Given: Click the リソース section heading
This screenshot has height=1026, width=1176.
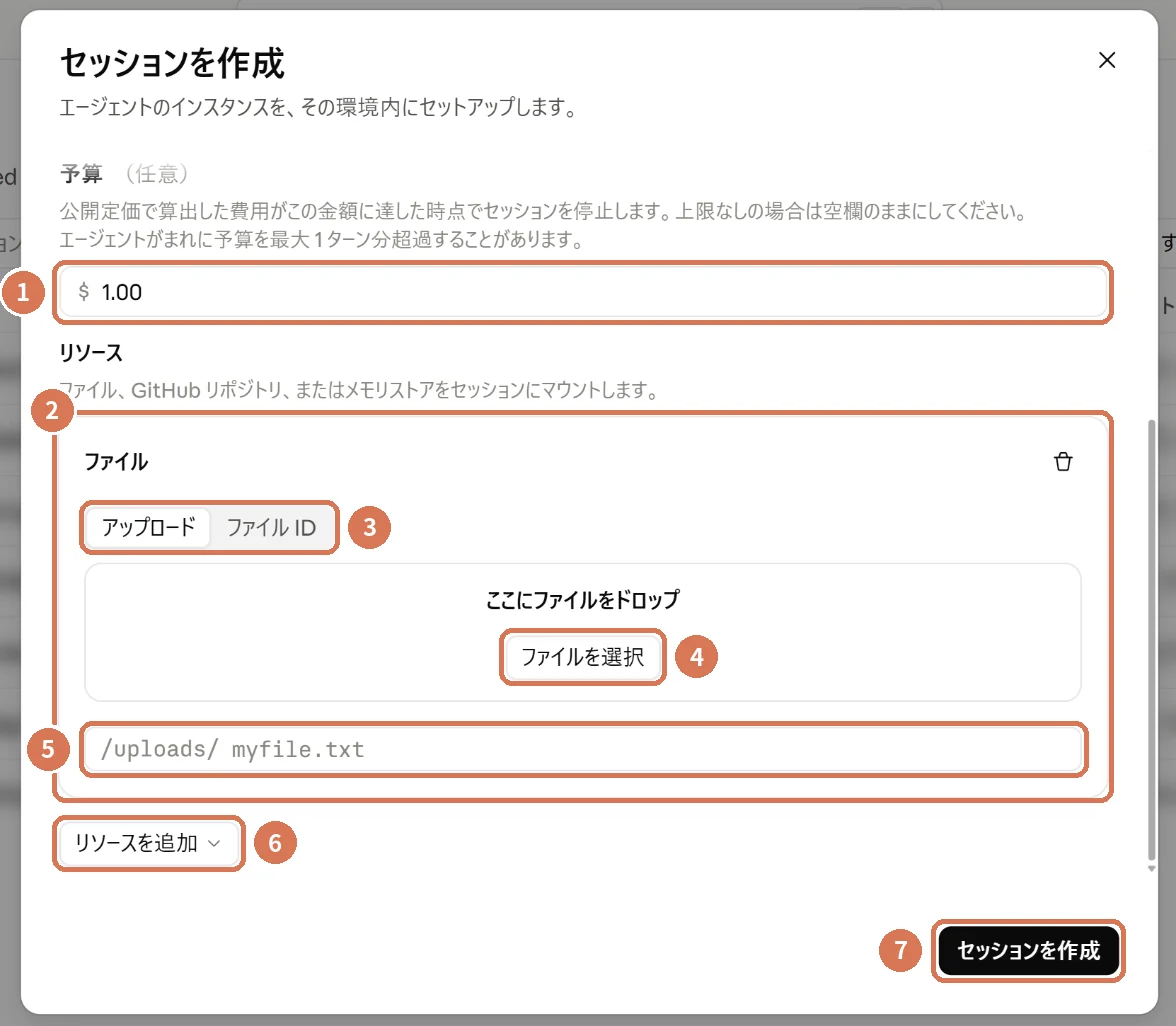Looking at the screenshot, I should [x=91, y=352].
